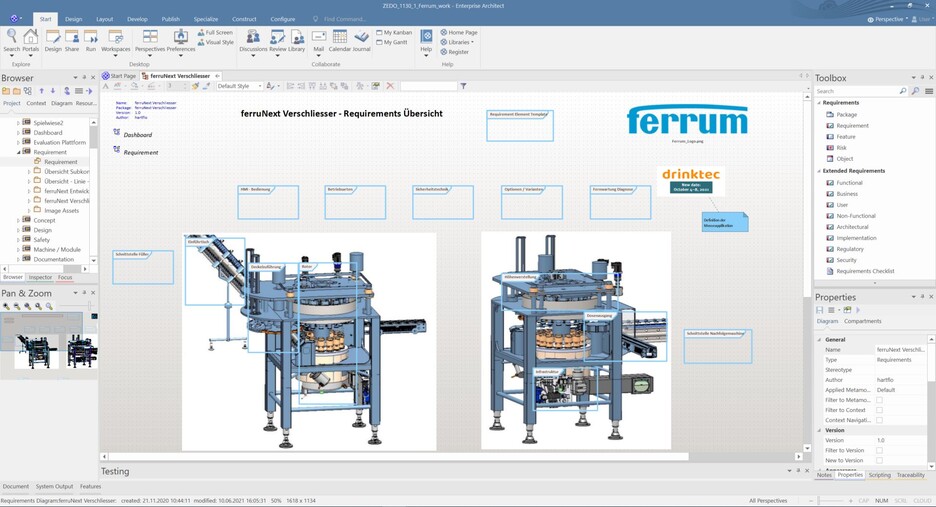Viewport: 936px width, 507px height.
Task: Open the Libraries dropdown in the Help group
Action: [457, 42]
